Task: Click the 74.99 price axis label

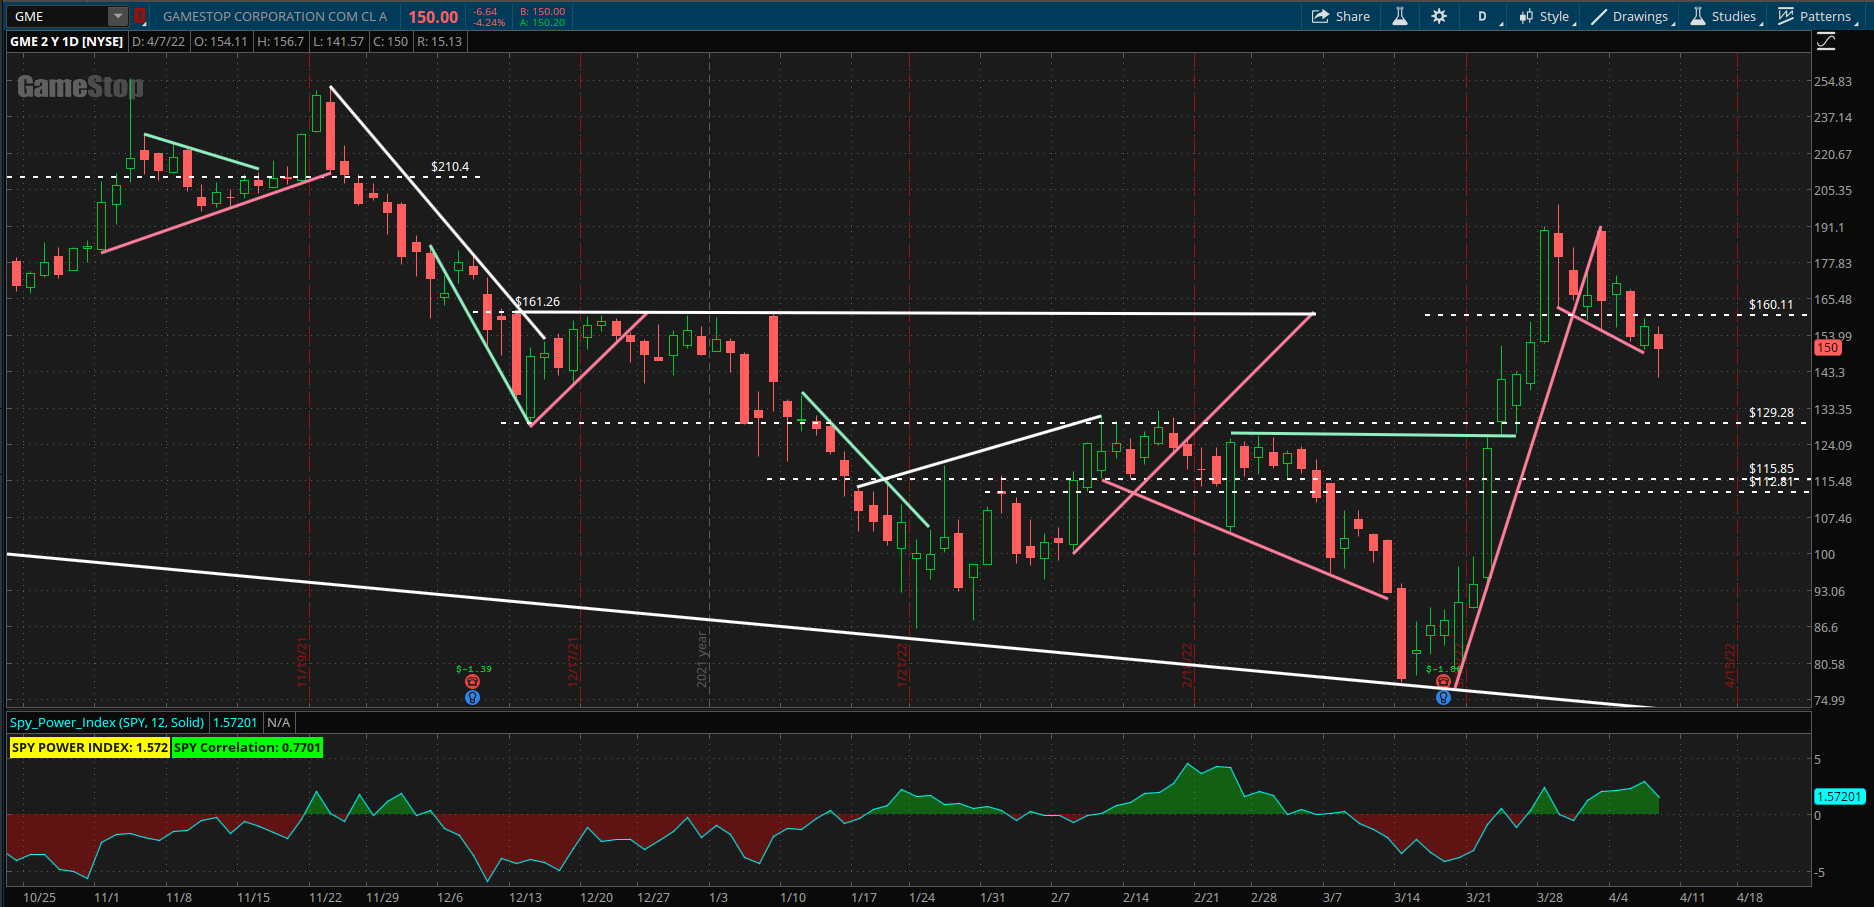Action: pyautogui.click(x=1830, y=700)
